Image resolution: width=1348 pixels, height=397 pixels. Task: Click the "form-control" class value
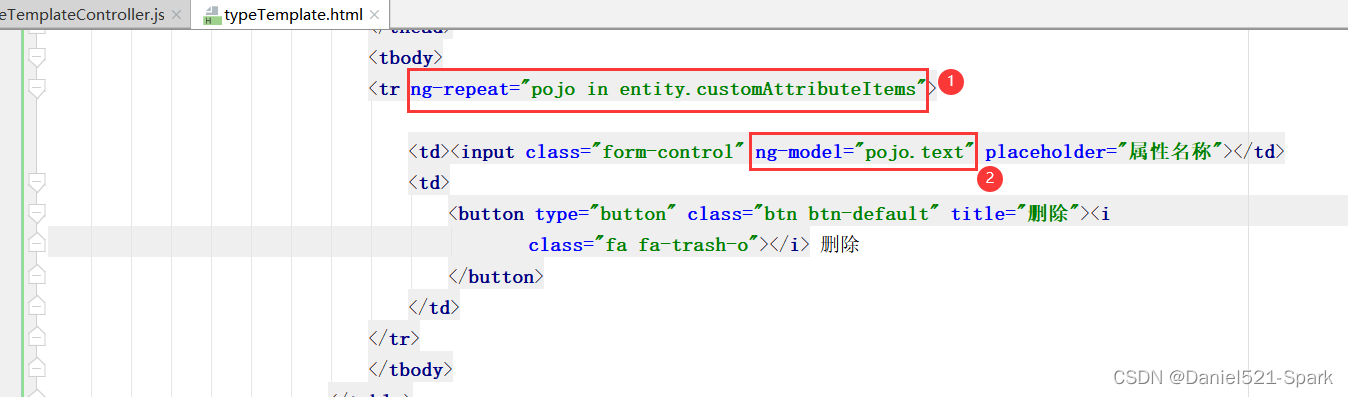coord(667,152)
